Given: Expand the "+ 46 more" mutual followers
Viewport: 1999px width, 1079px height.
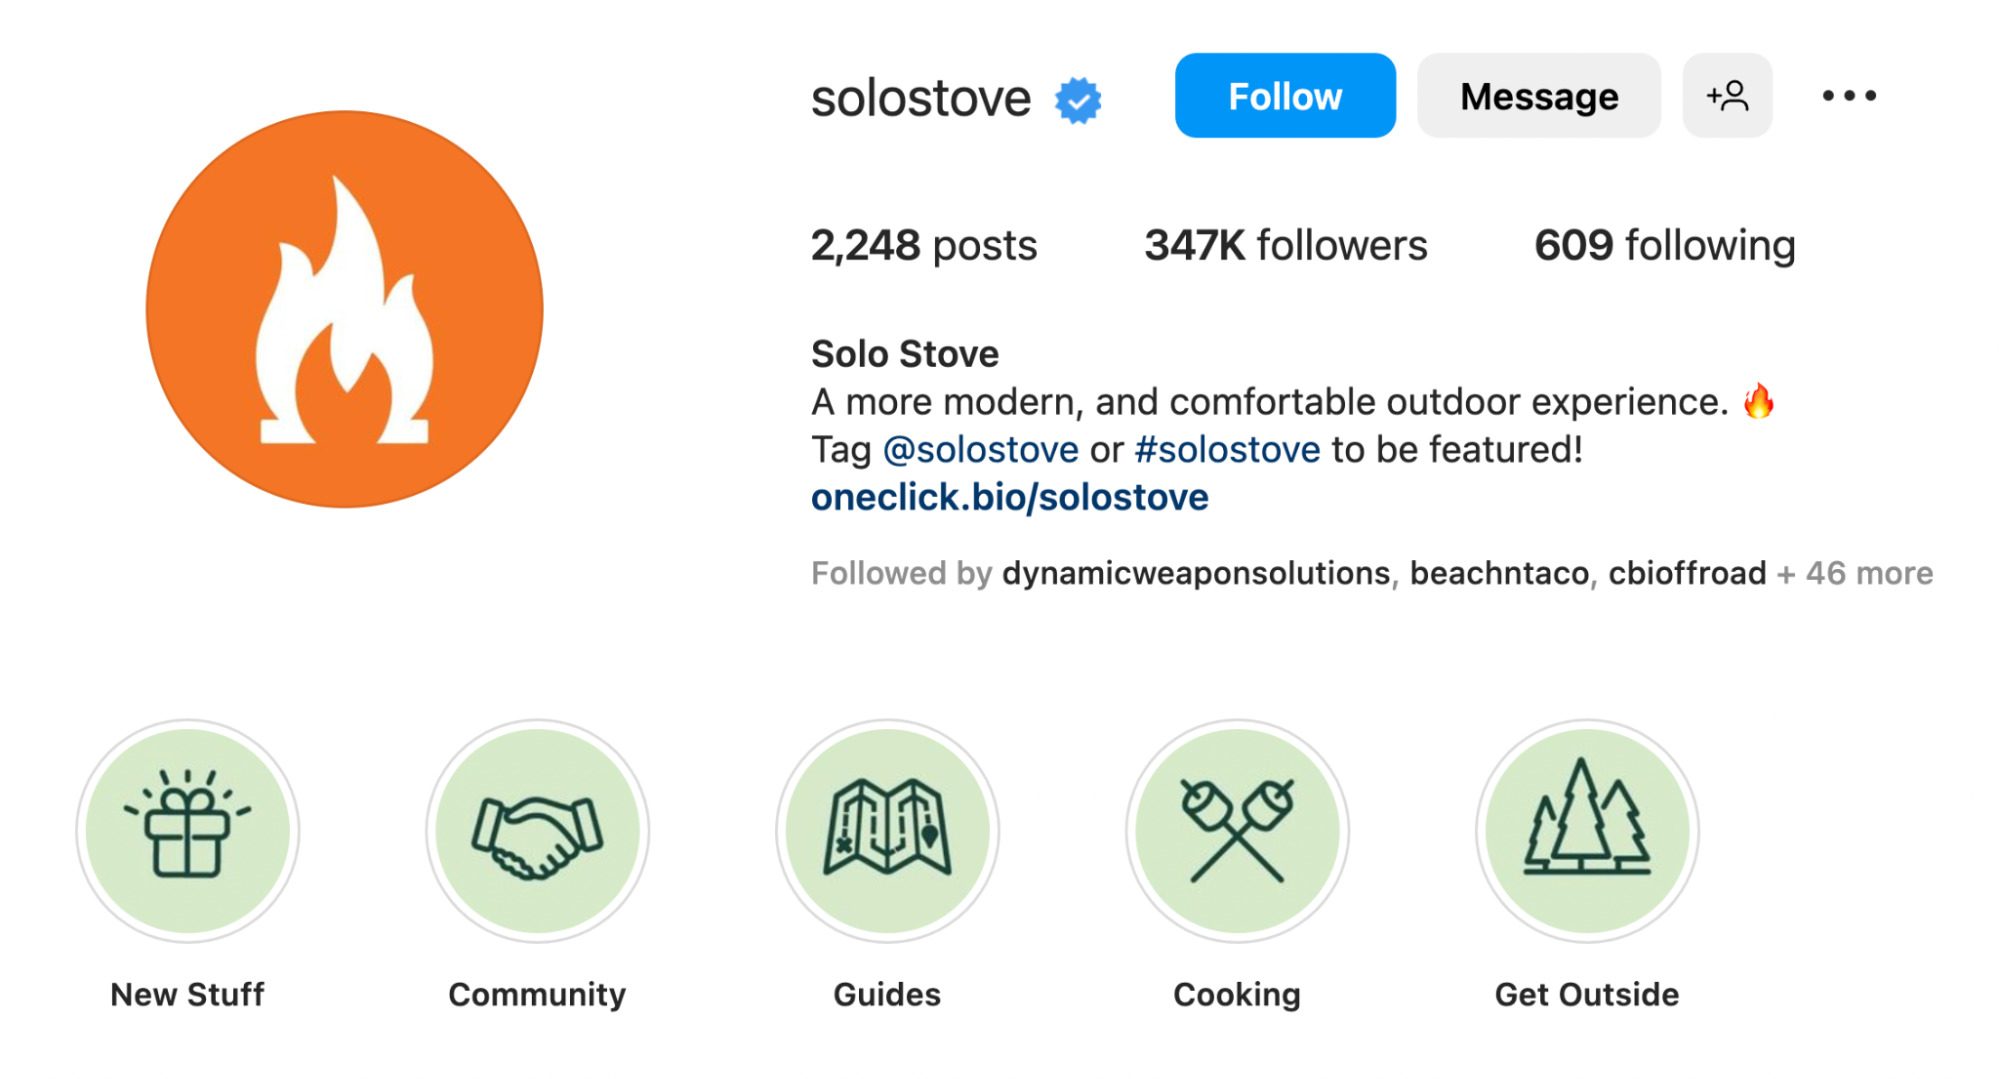Looking at the screenshot, I should coord(1855,573).
